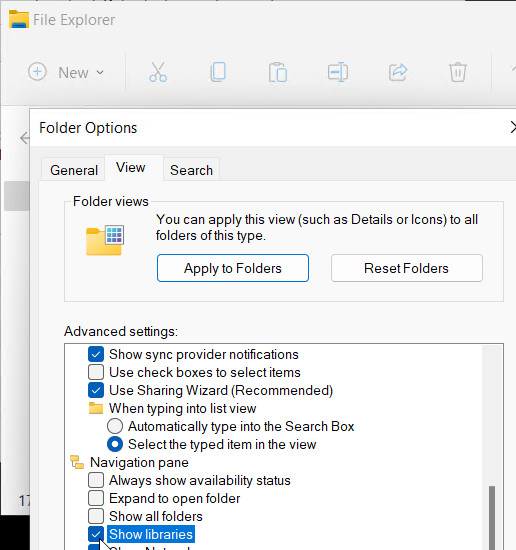Screen dimensions: 516x550
Task: Select the typed item in the view radio
Action: click(115, 444)
